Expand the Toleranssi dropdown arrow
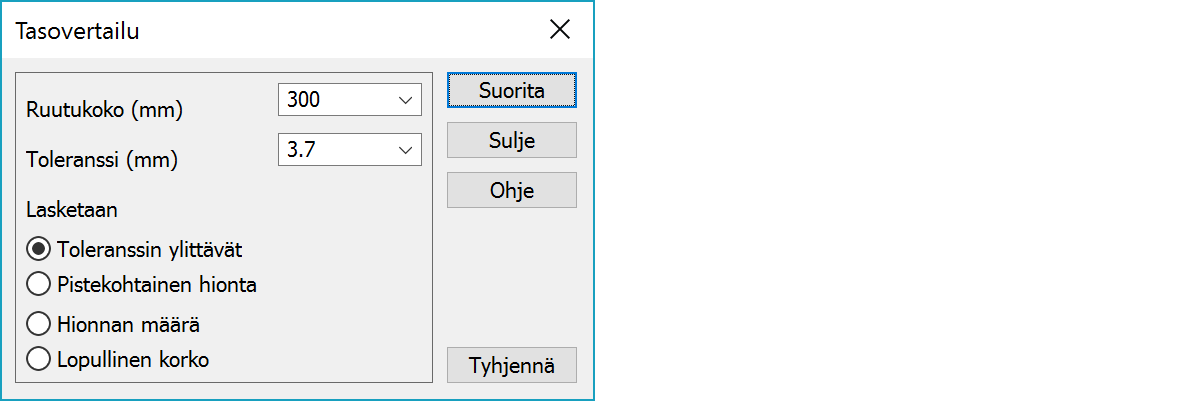The height and width of the screenshot is (401, 1200). pos(405,150)
